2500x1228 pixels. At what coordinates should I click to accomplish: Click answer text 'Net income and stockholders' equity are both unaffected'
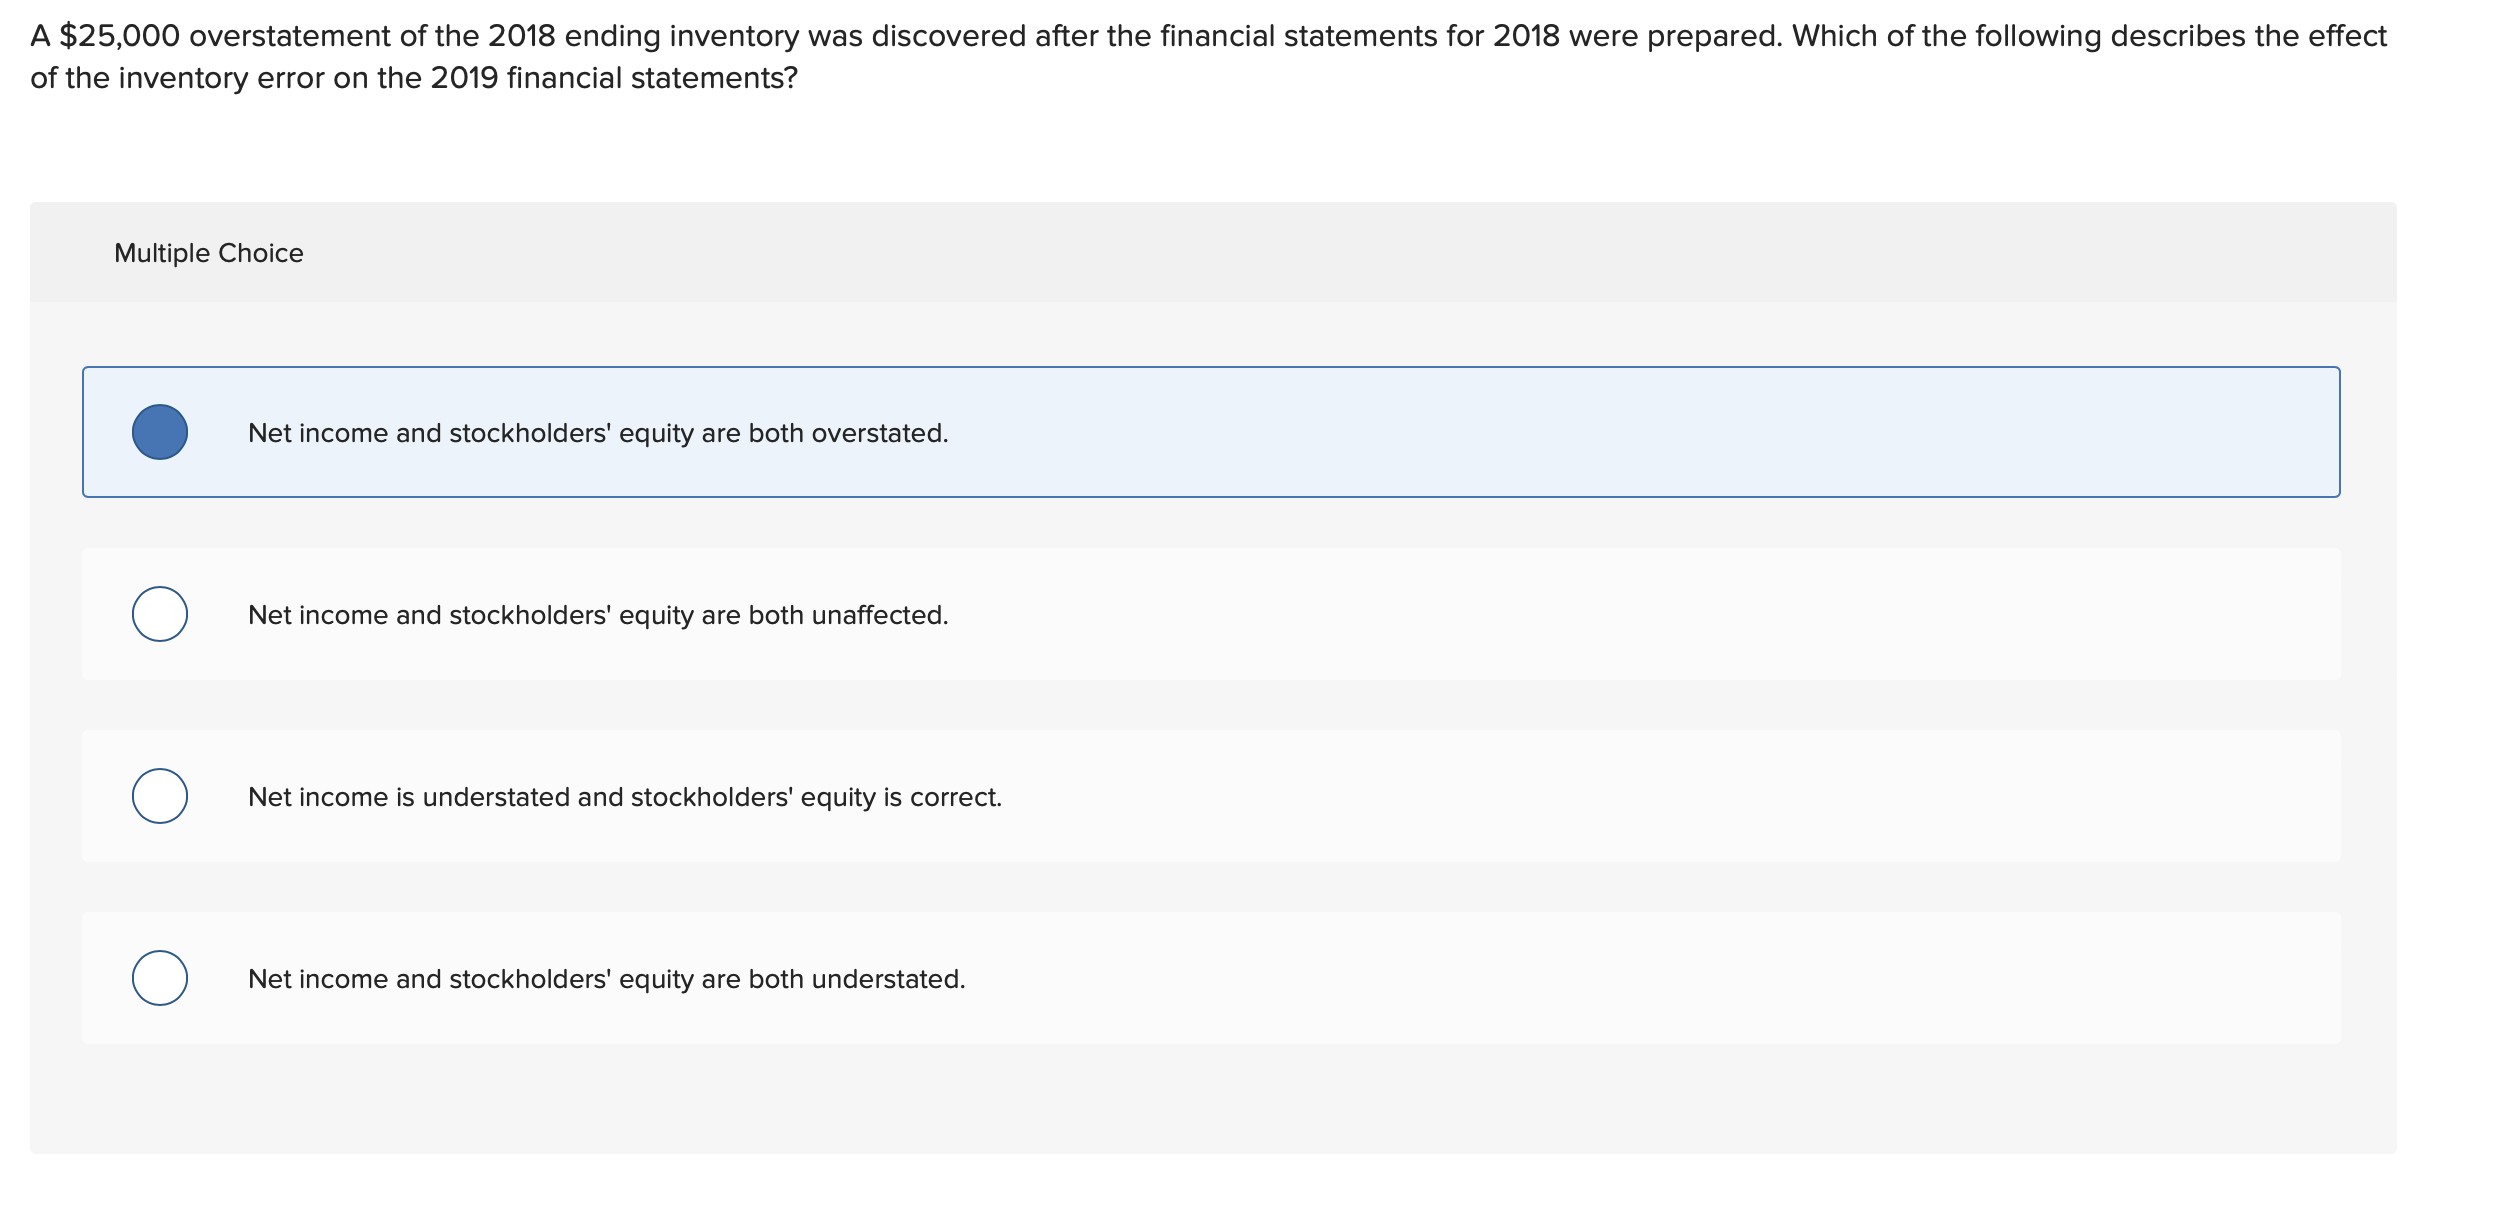click(597, 616)
